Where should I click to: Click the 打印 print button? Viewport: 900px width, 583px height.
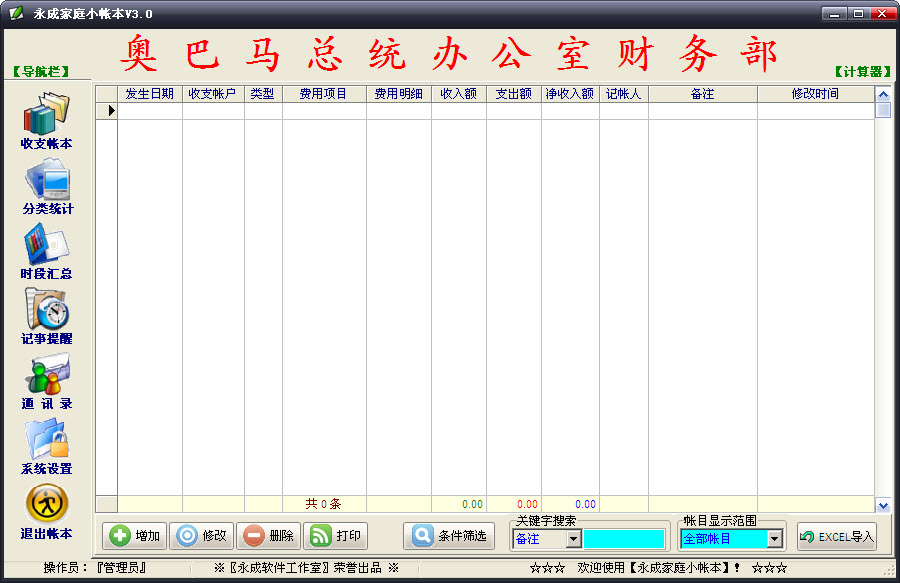coord(336,536)
